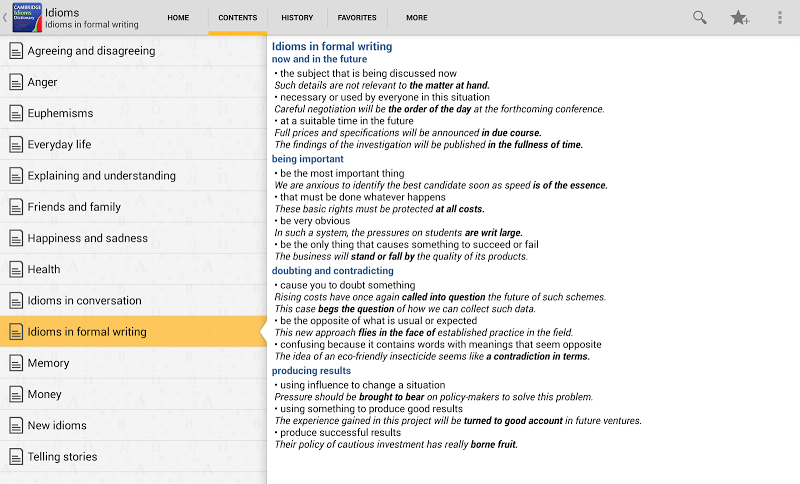
Task: Click the article title 'Idioms in formal writing'
Action: (332, 46)
